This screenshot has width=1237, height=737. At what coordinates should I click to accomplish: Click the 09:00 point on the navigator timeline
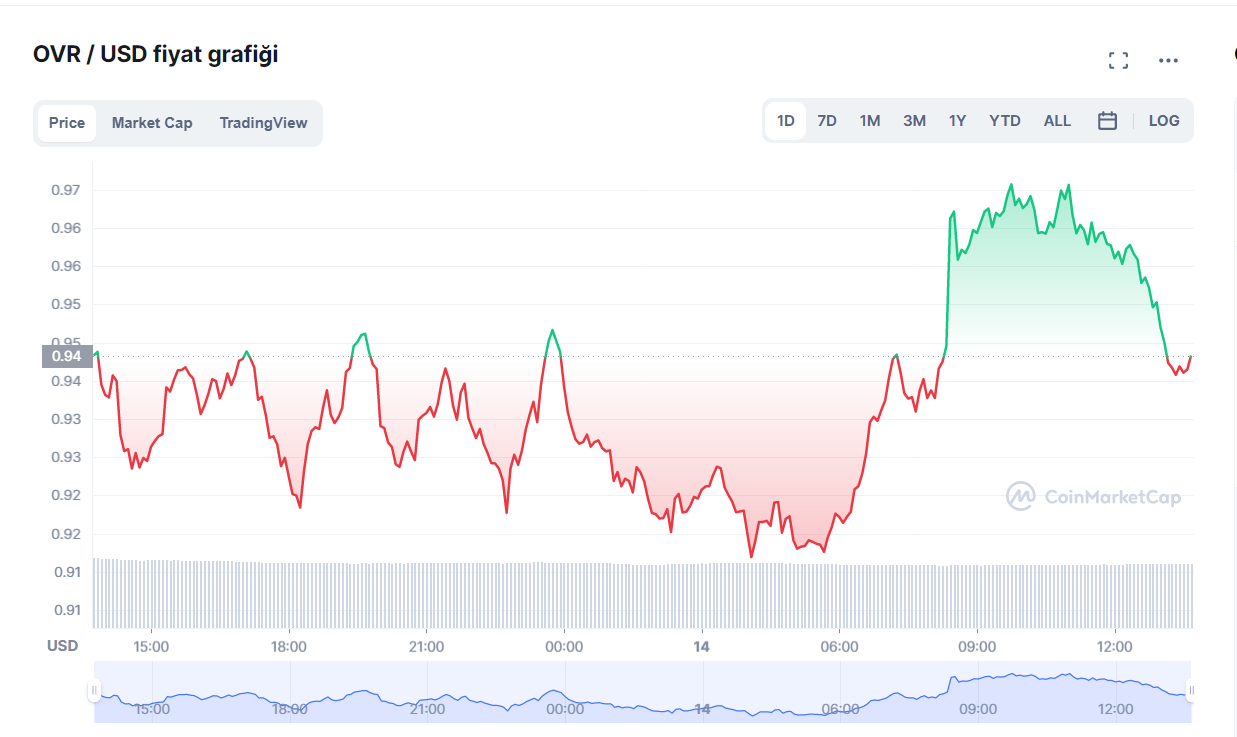click(977, 709)
